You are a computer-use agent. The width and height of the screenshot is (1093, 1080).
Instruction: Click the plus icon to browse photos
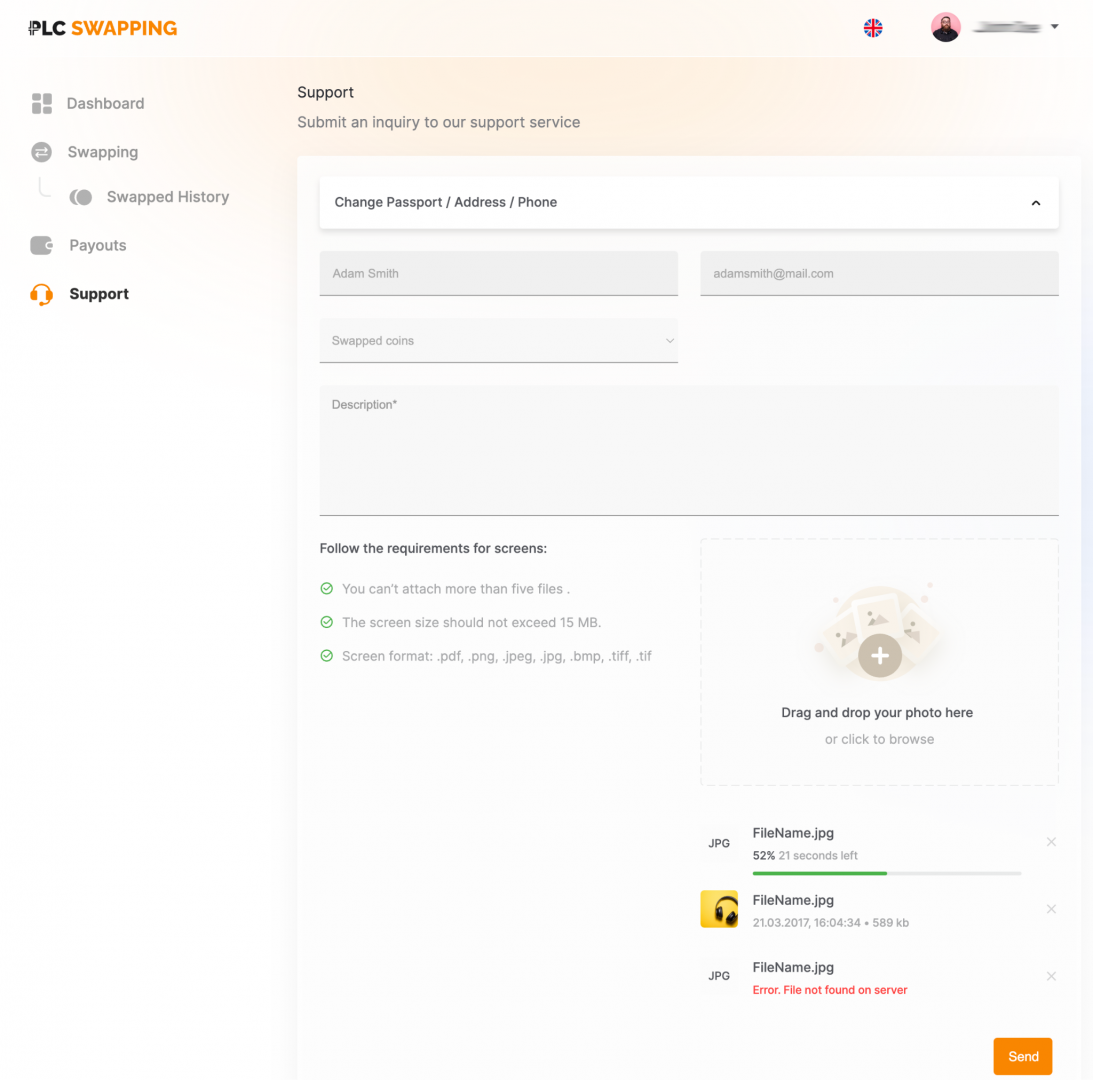point(879,656)
